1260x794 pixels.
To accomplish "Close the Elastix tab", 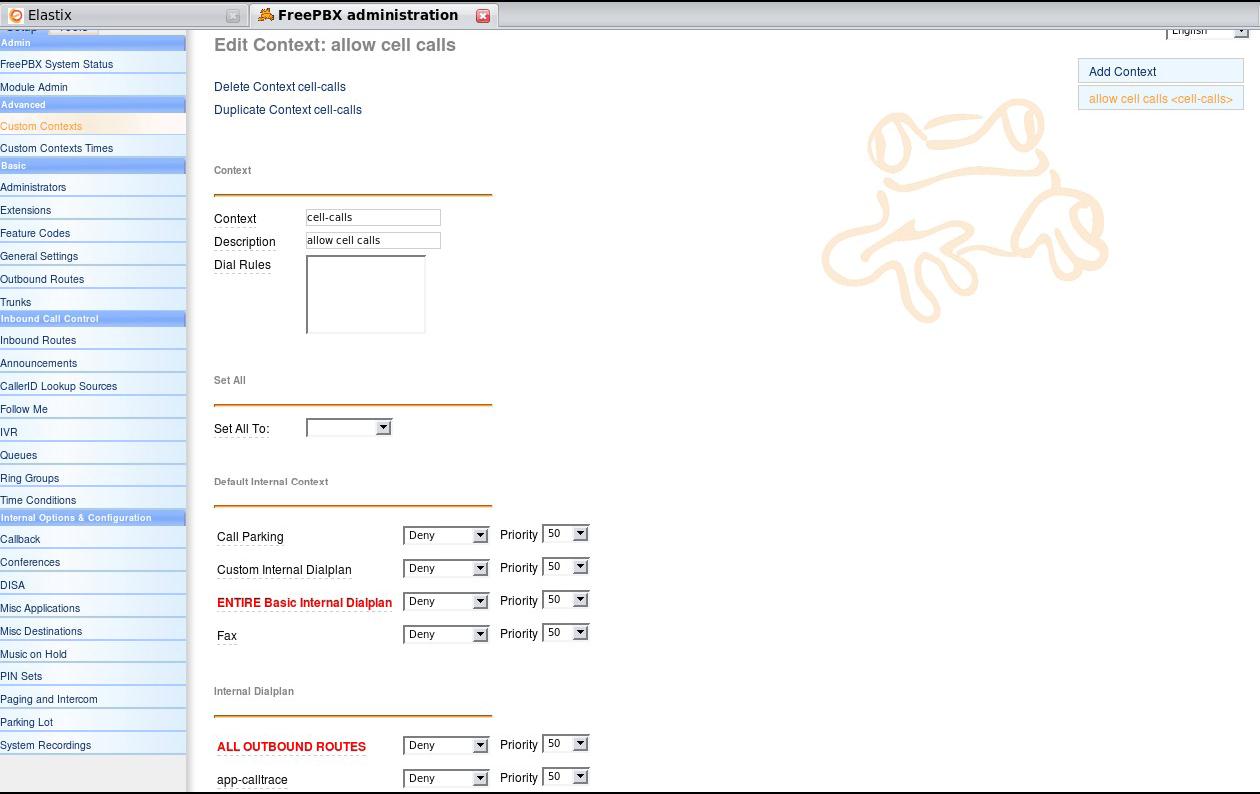I will (233, 16).
